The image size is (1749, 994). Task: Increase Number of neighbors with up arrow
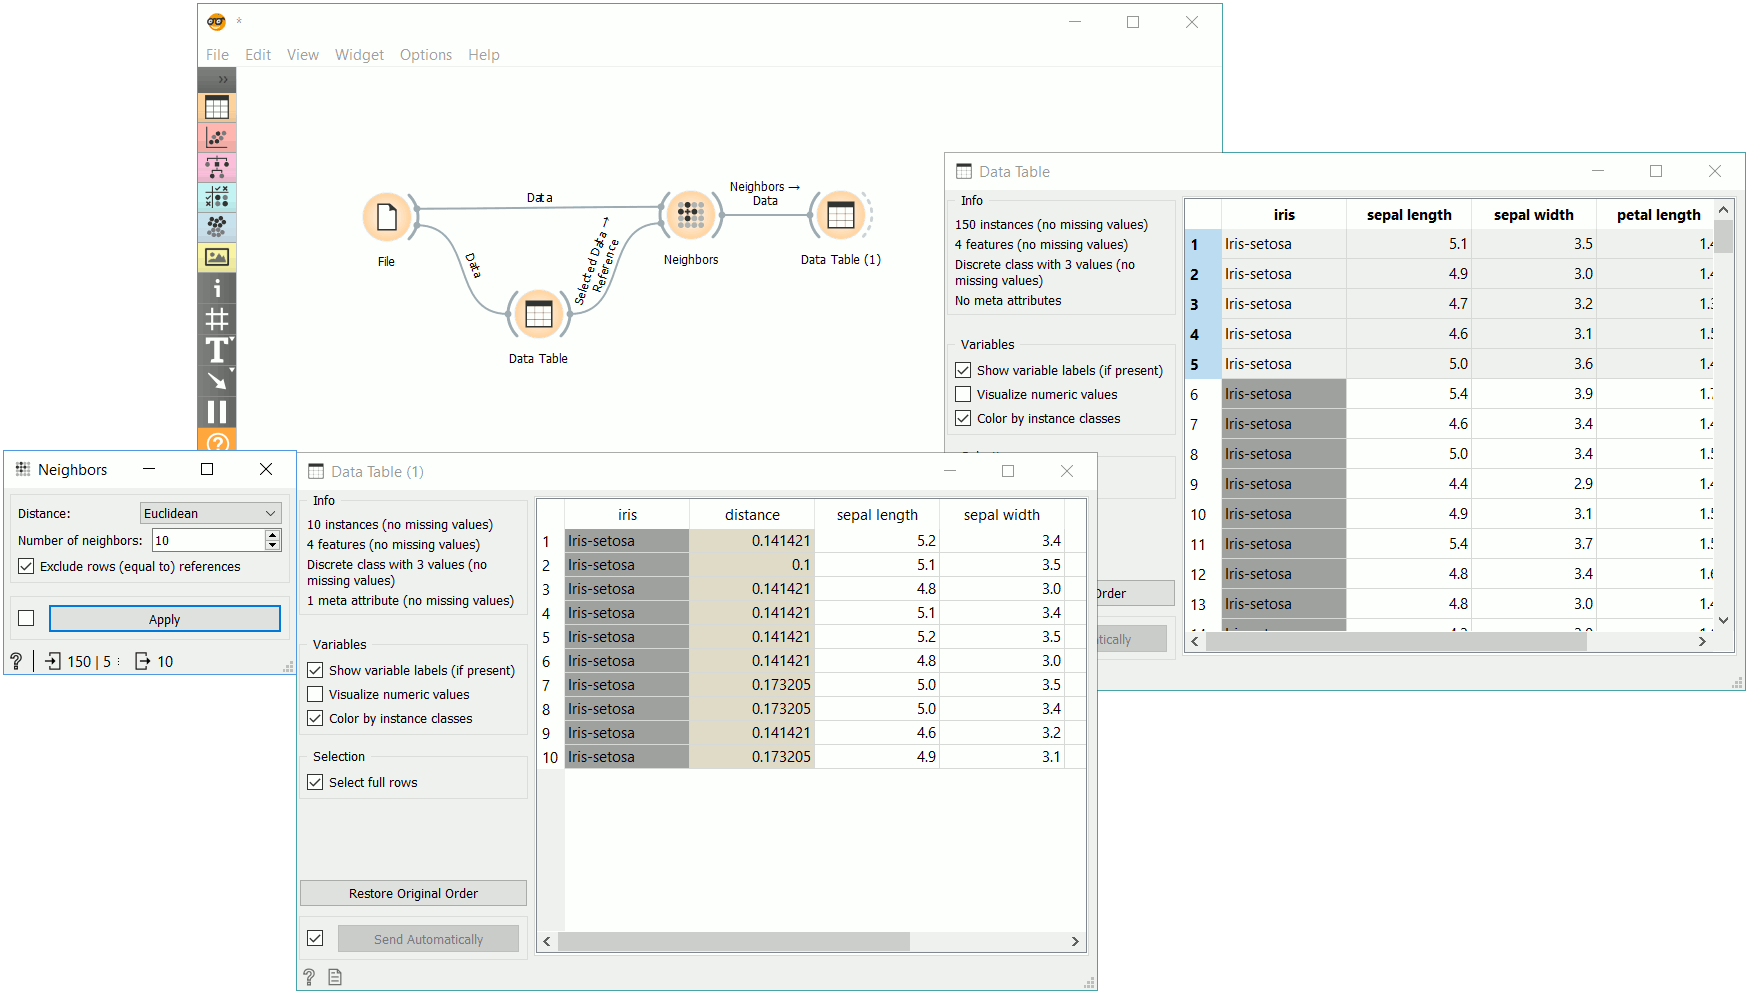[x=271, y=535]
